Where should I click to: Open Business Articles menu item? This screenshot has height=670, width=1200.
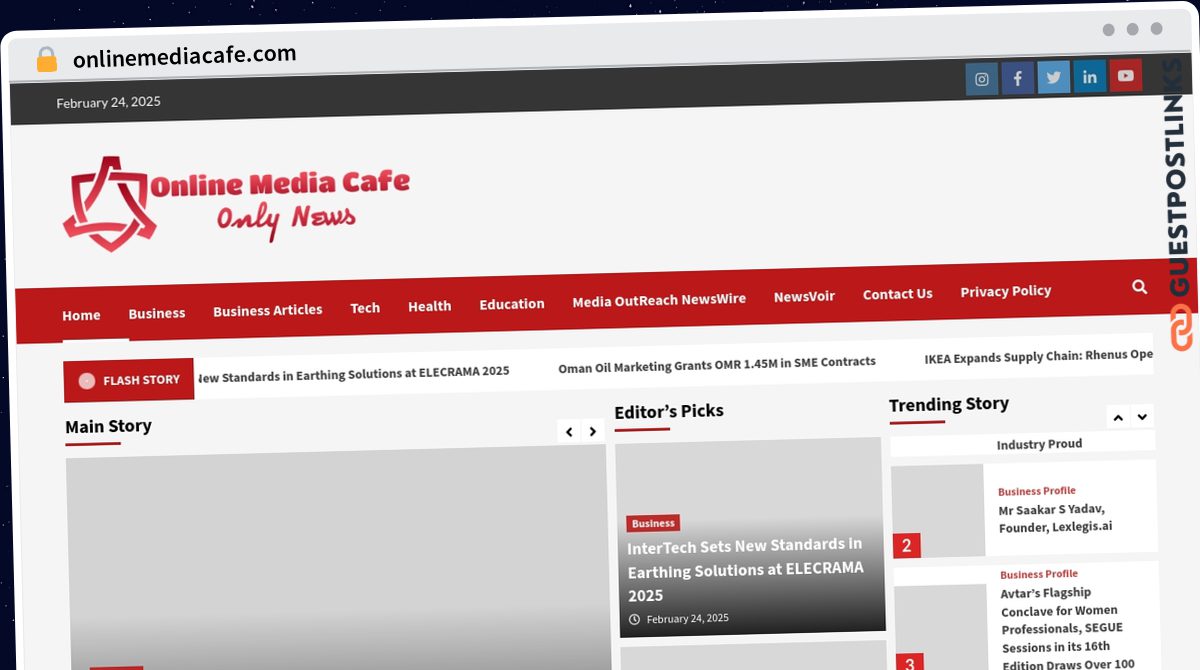268,310
